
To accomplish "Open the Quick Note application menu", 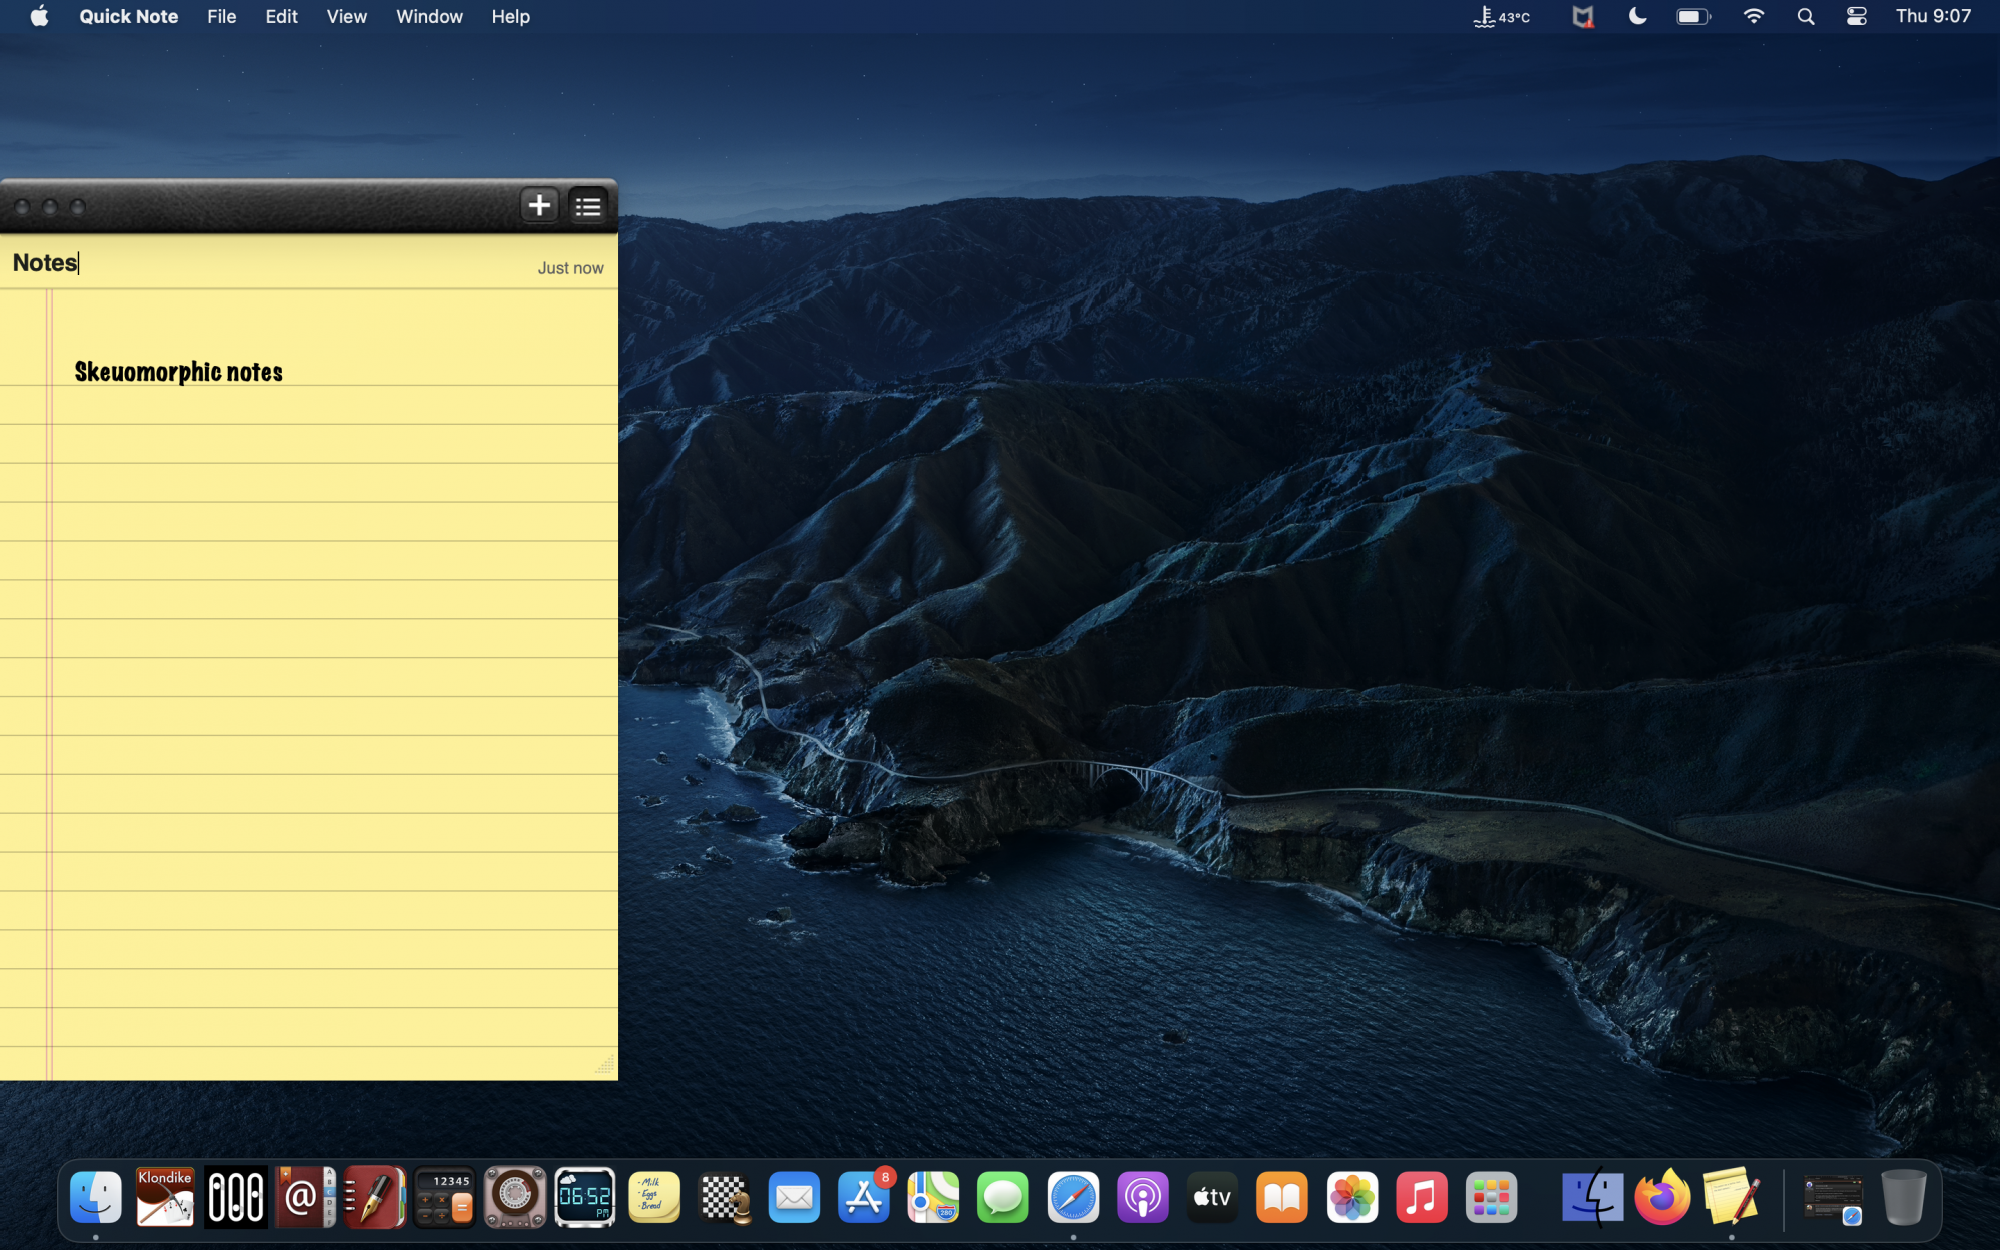I will click(x=129, y=17).
